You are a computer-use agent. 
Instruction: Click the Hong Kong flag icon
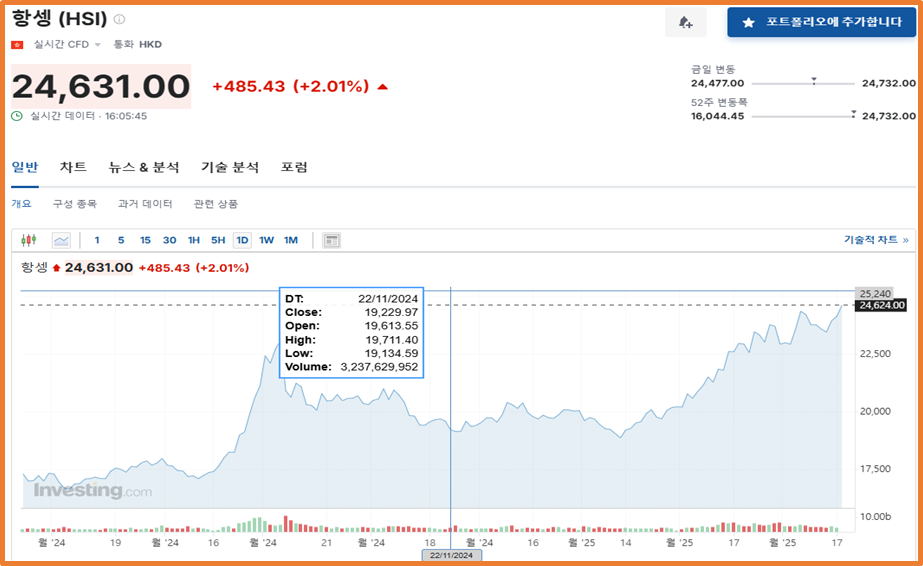coord(17,45)
